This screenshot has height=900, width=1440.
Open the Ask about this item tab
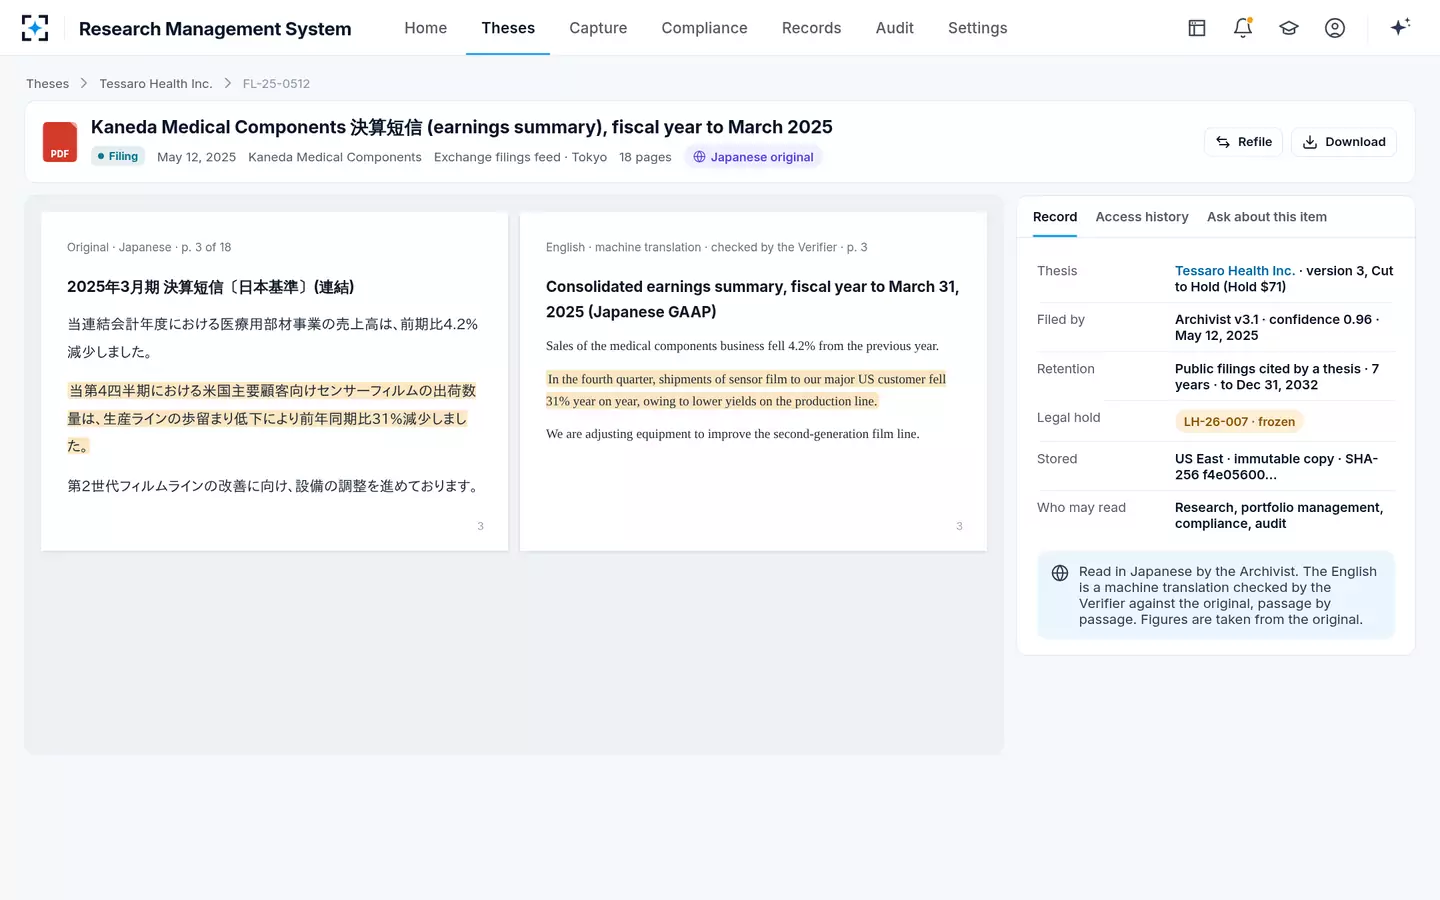pyautogui.click(x=1267, y=217)
